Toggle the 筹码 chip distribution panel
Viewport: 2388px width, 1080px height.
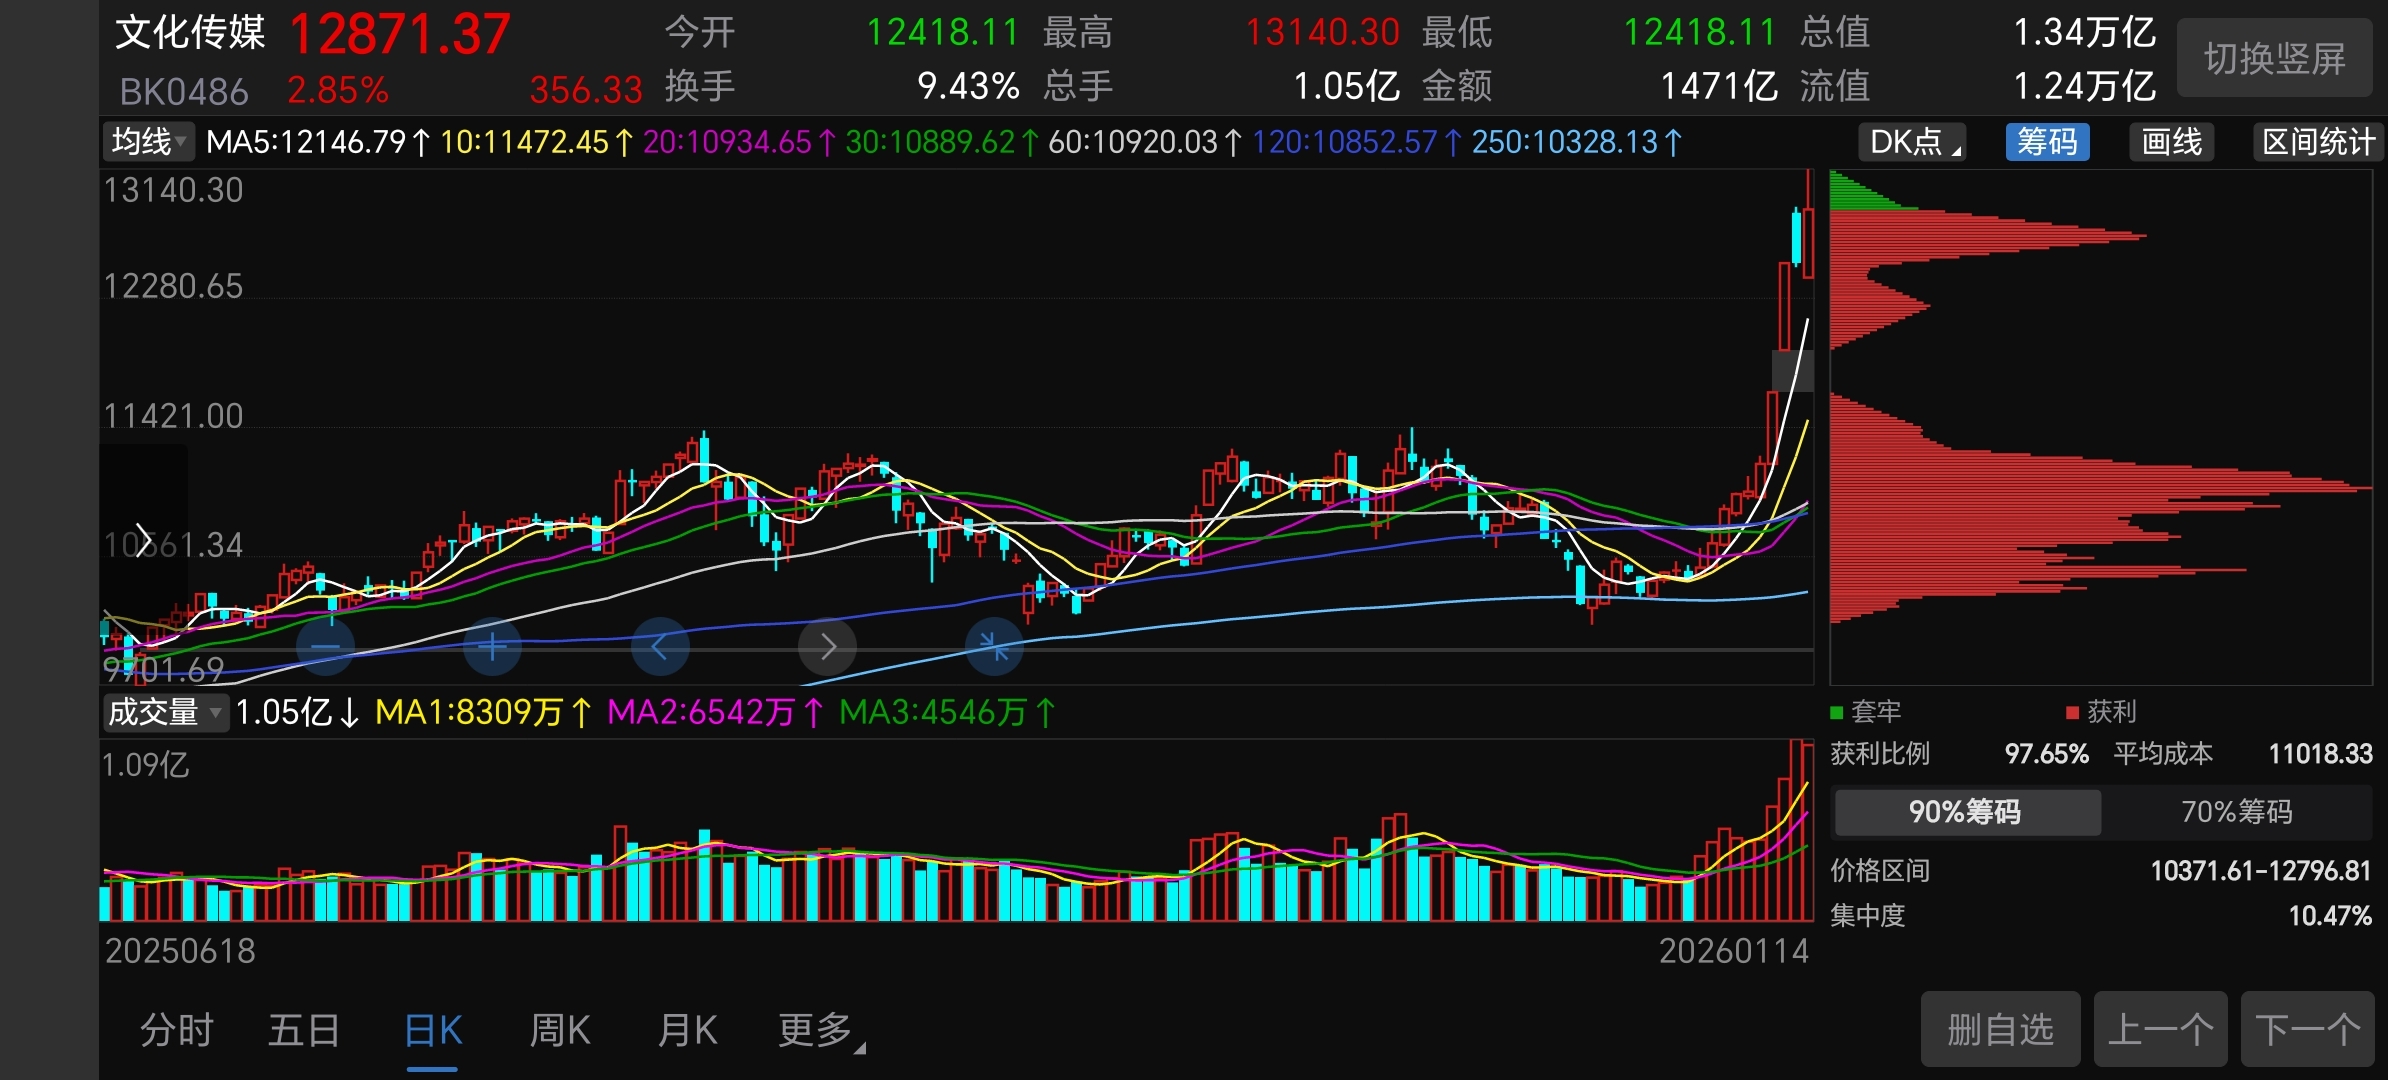tap(2046, 142)
